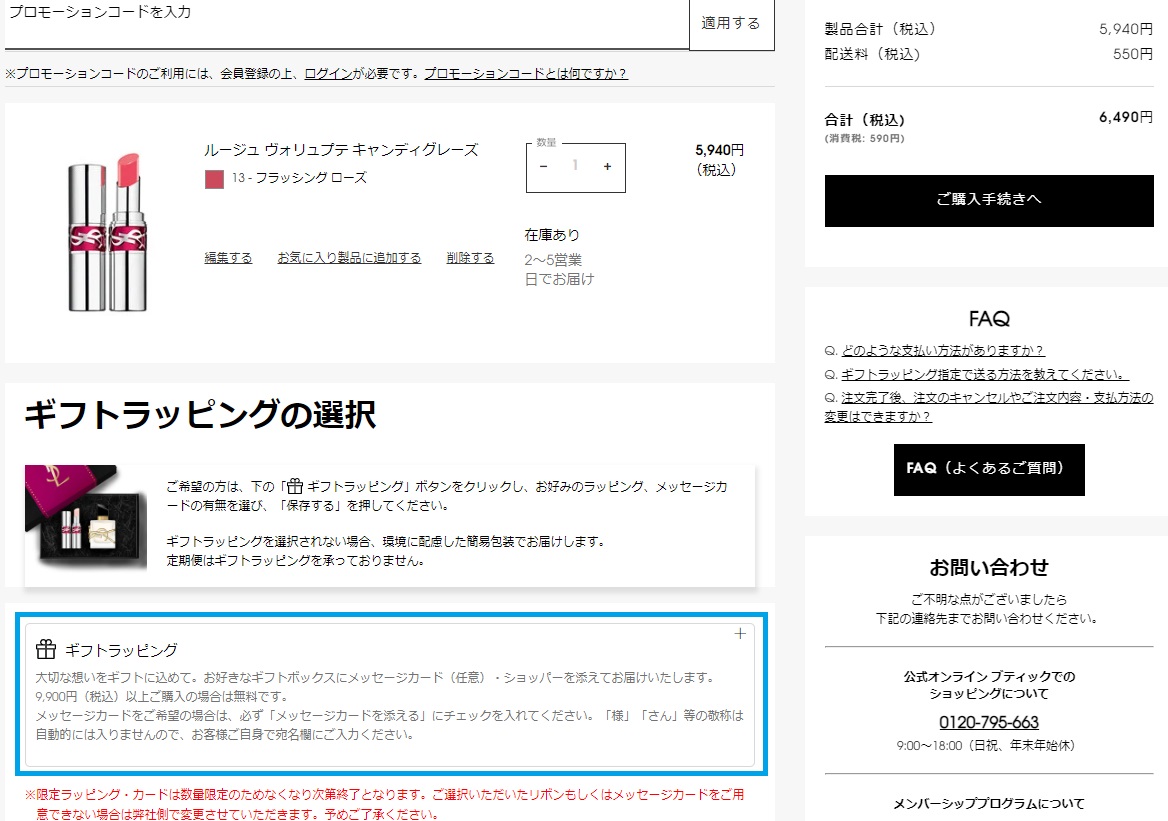Click お気に入り製品に追加する link
The width and height of the screenshot is (1168, 821).
tap(349, 258)
